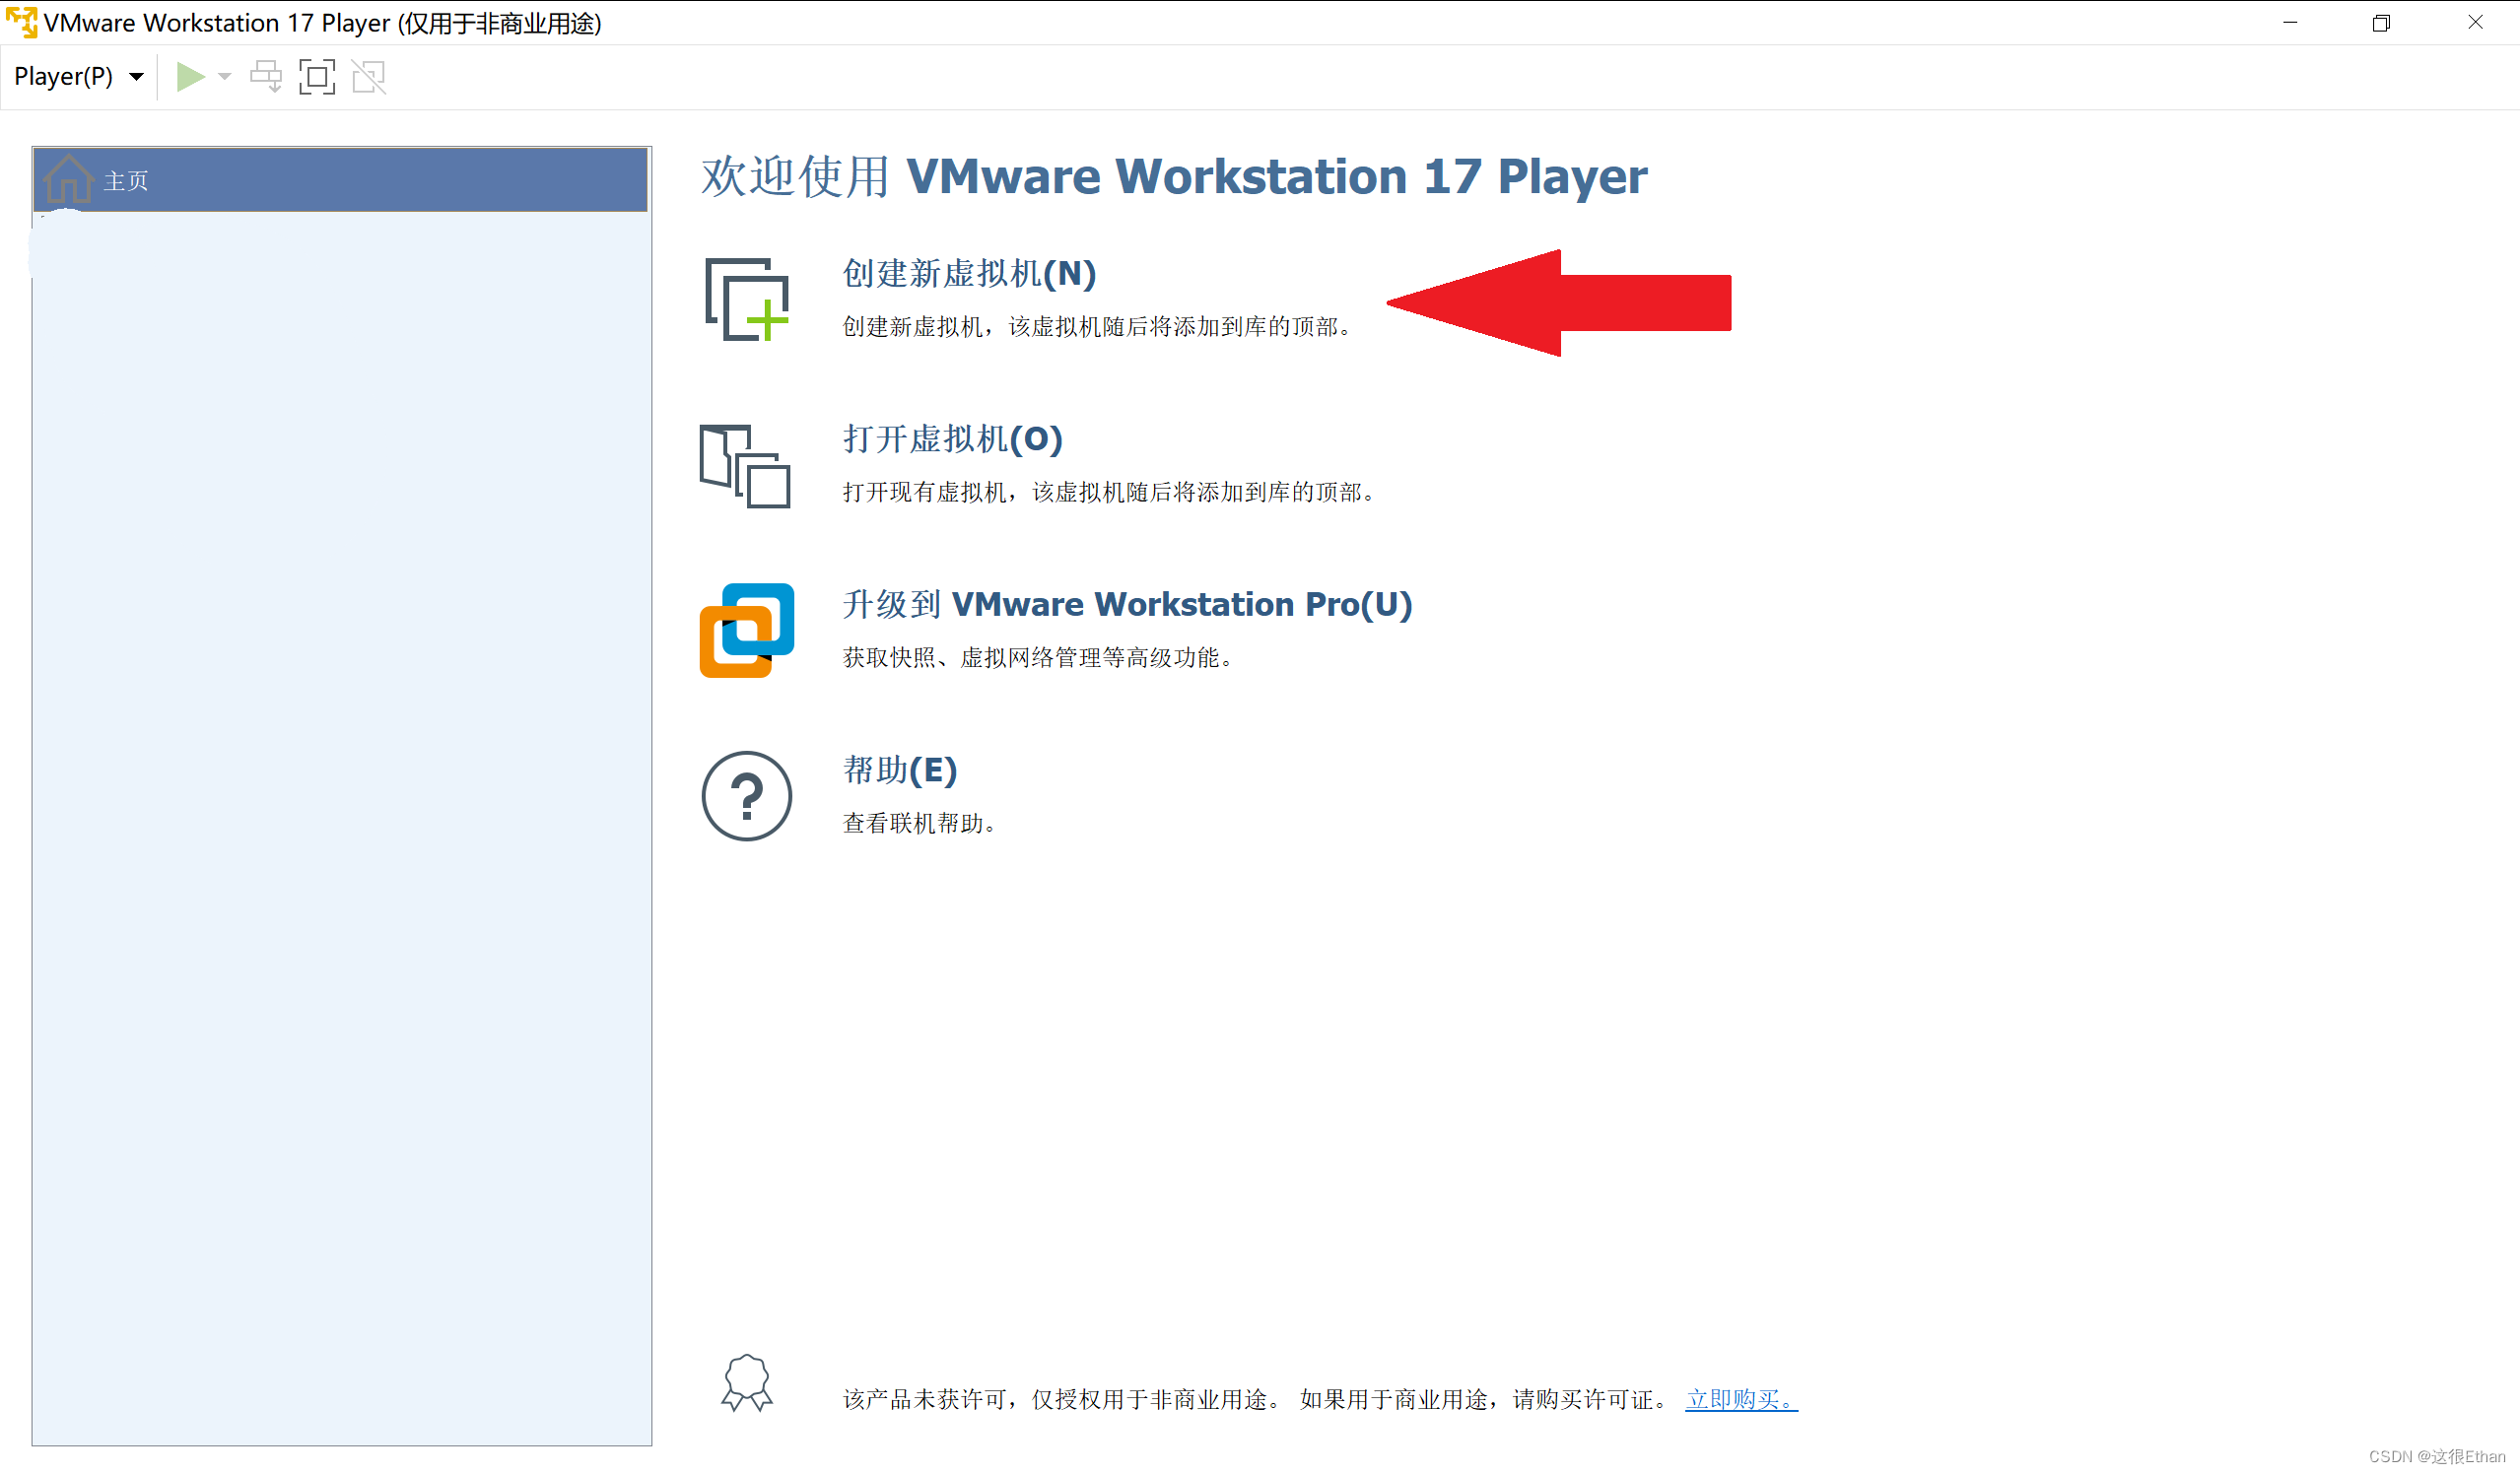Viewport: 2520px width, 1474px height.
Task: Click the enter full screen toolbar icon
Action: (317, 77)
